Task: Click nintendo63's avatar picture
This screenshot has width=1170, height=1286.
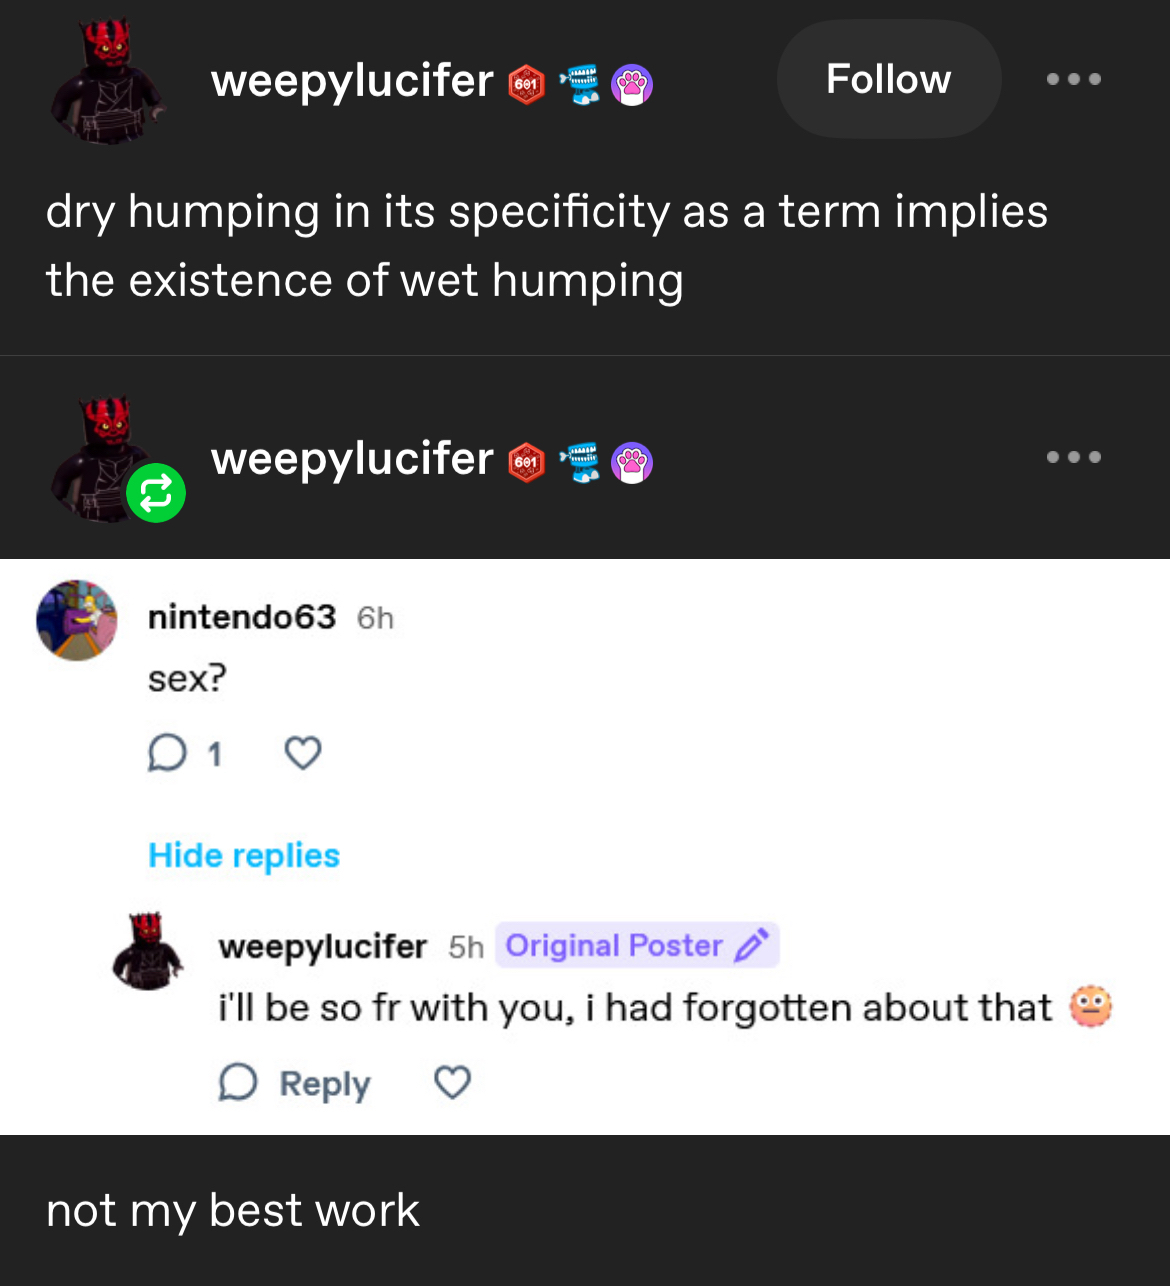Action: coord(77,621)
